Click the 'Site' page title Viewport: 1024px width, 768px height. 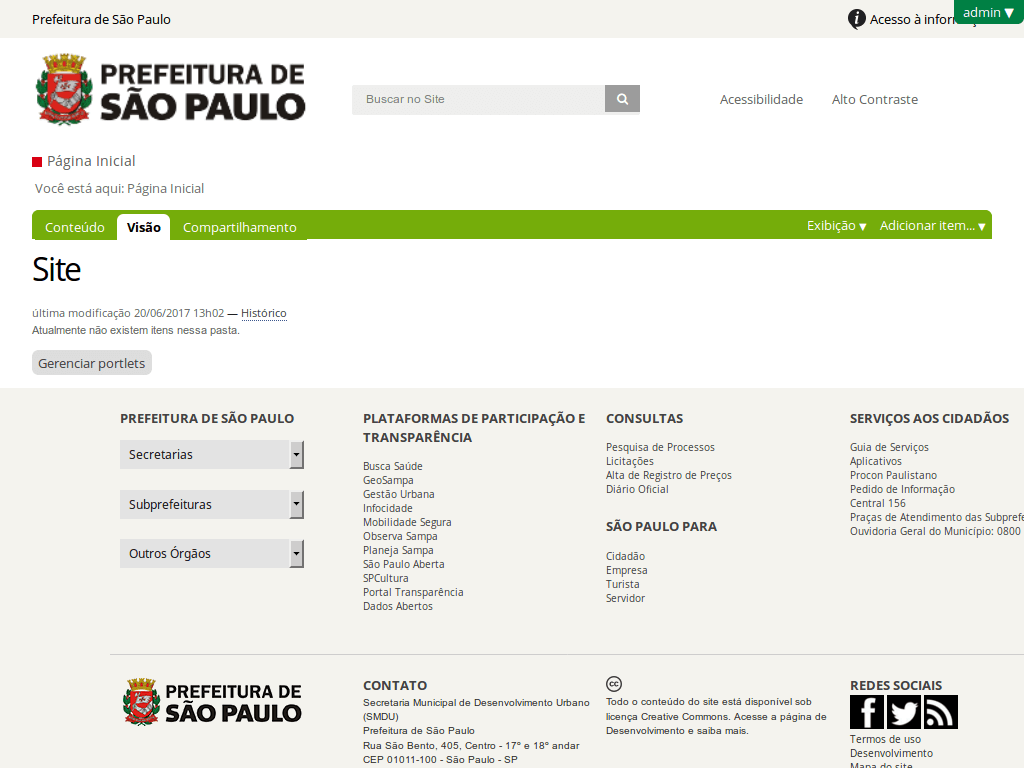tap(56, 270)
